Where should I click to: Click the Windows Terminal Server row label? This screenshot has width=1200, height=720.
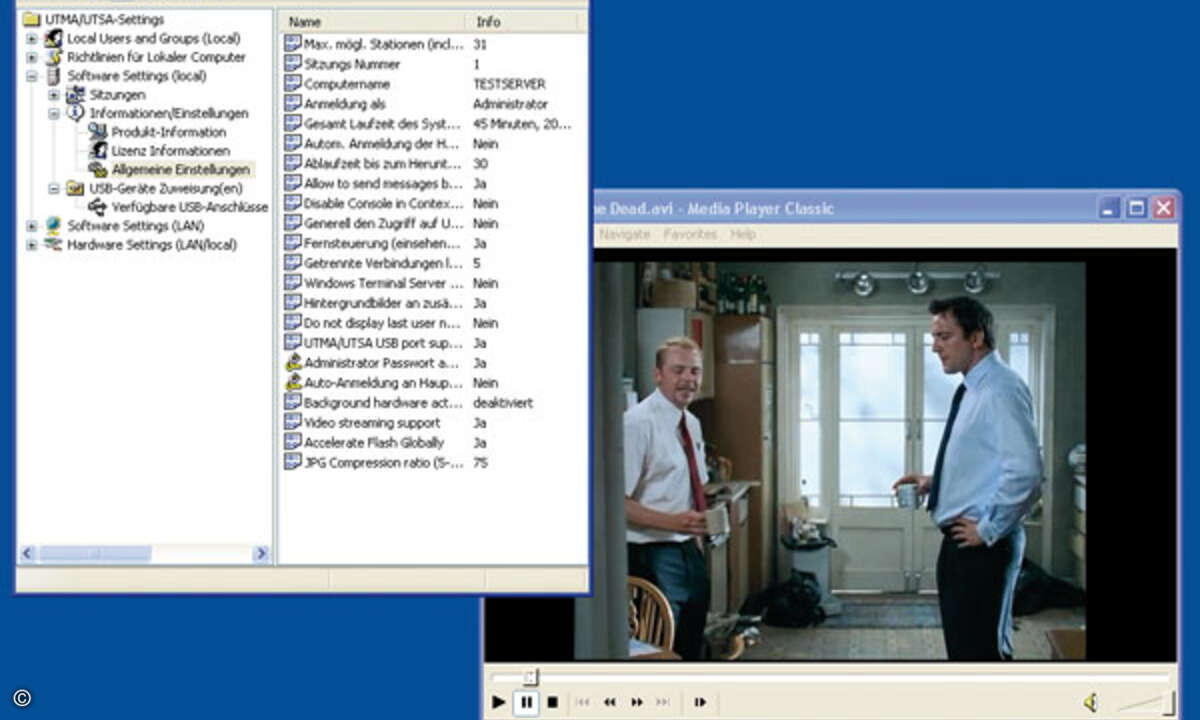tap(382, 284)
